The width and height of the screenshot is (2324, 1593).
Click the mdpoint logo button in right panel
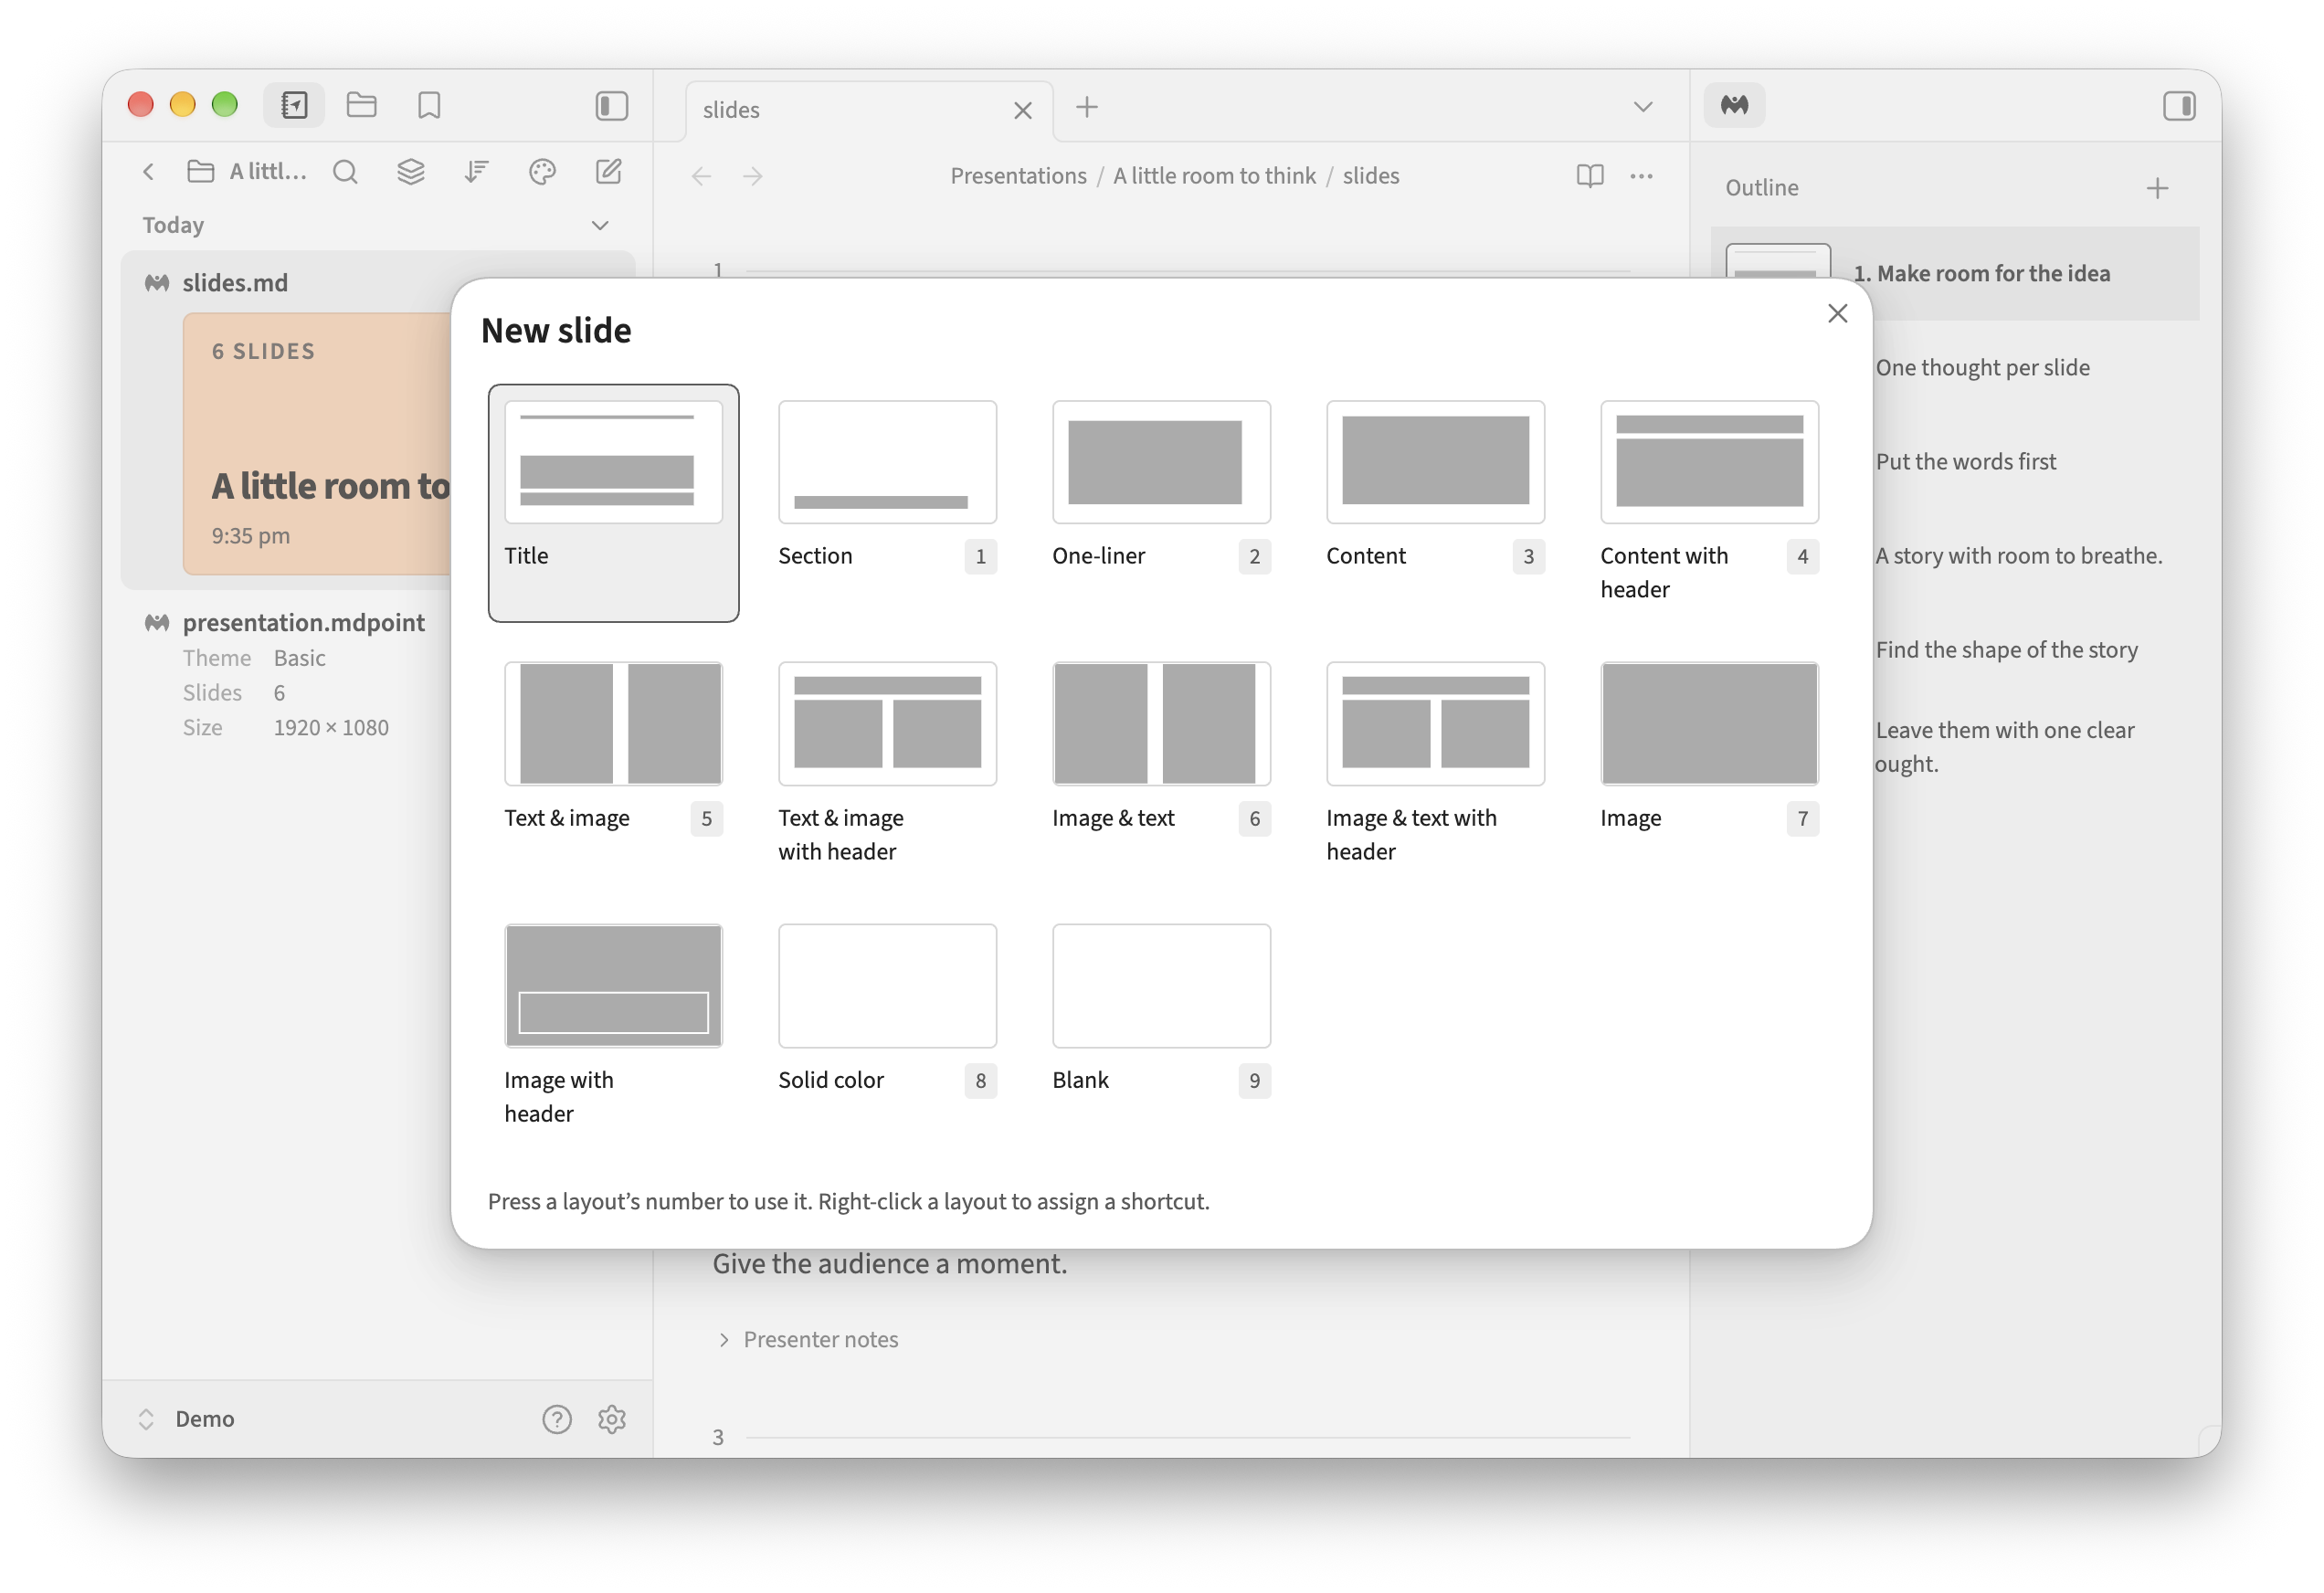(x=1734, y=105)
